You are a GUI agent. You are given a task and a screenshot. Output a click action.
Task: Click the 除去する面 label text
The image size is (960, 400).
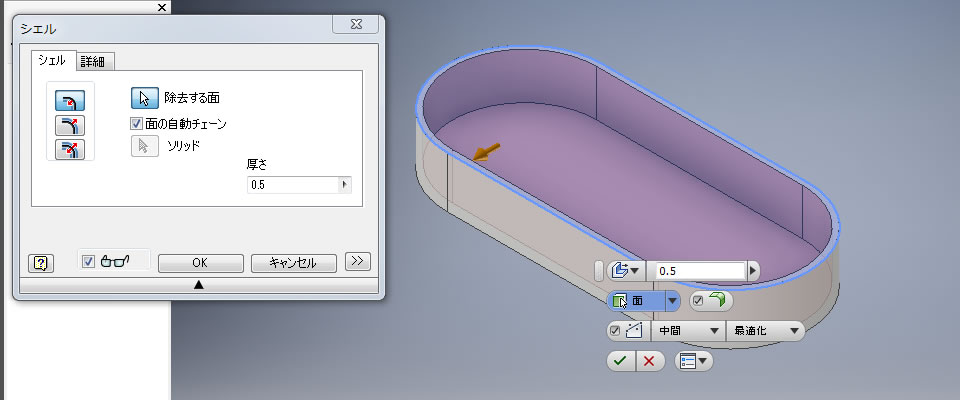(x=192, y=98)
